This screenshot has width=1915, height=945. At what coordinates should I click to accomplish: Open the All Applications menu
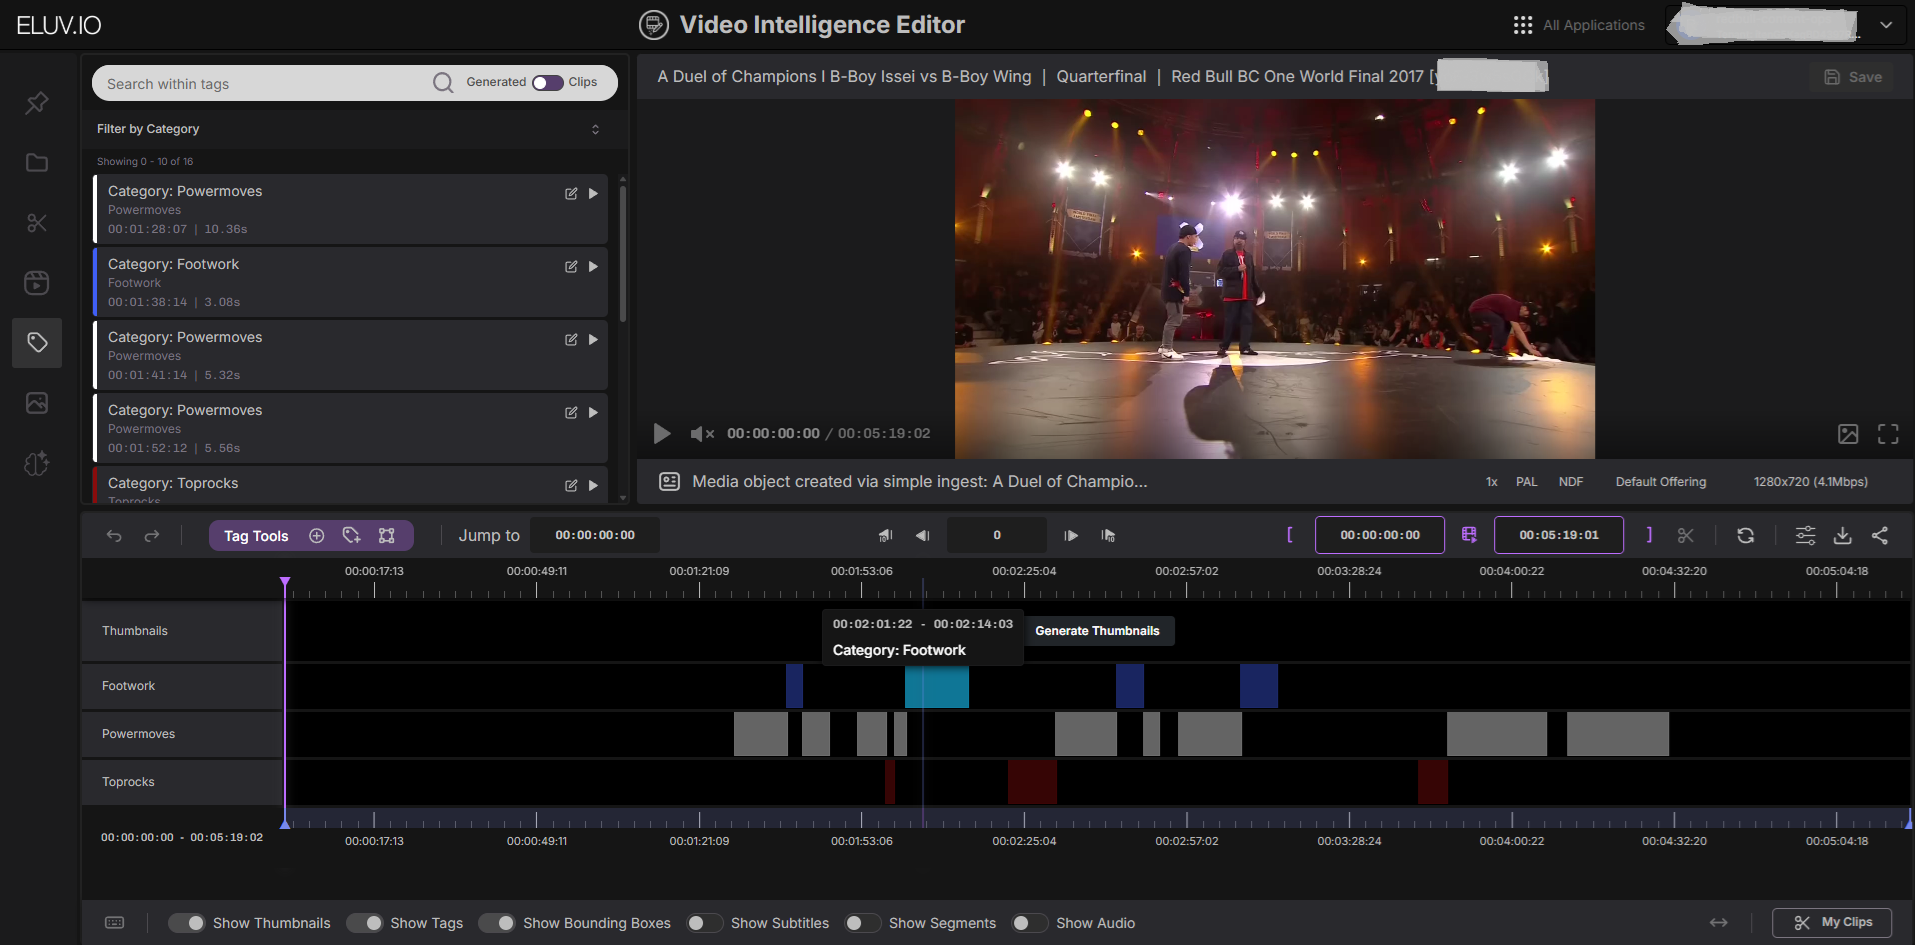(x=1579, y=25)
